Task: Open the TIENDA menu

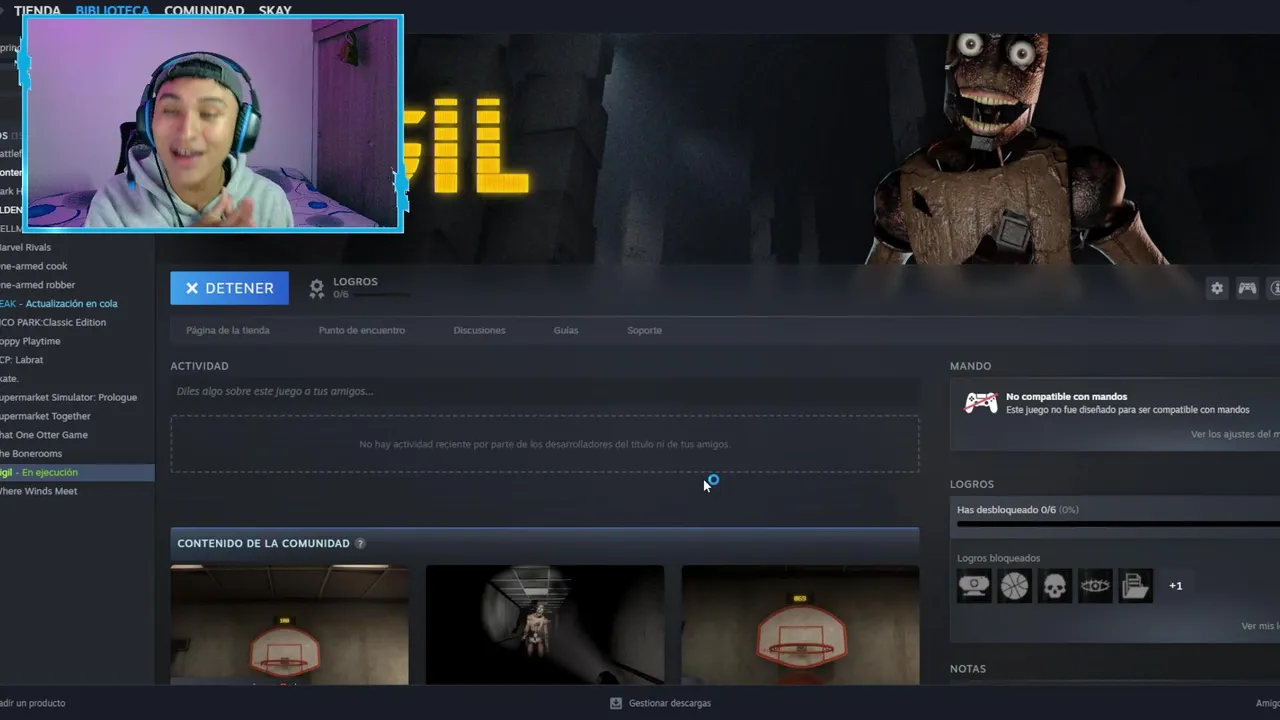Action: (x=37, y=10)
